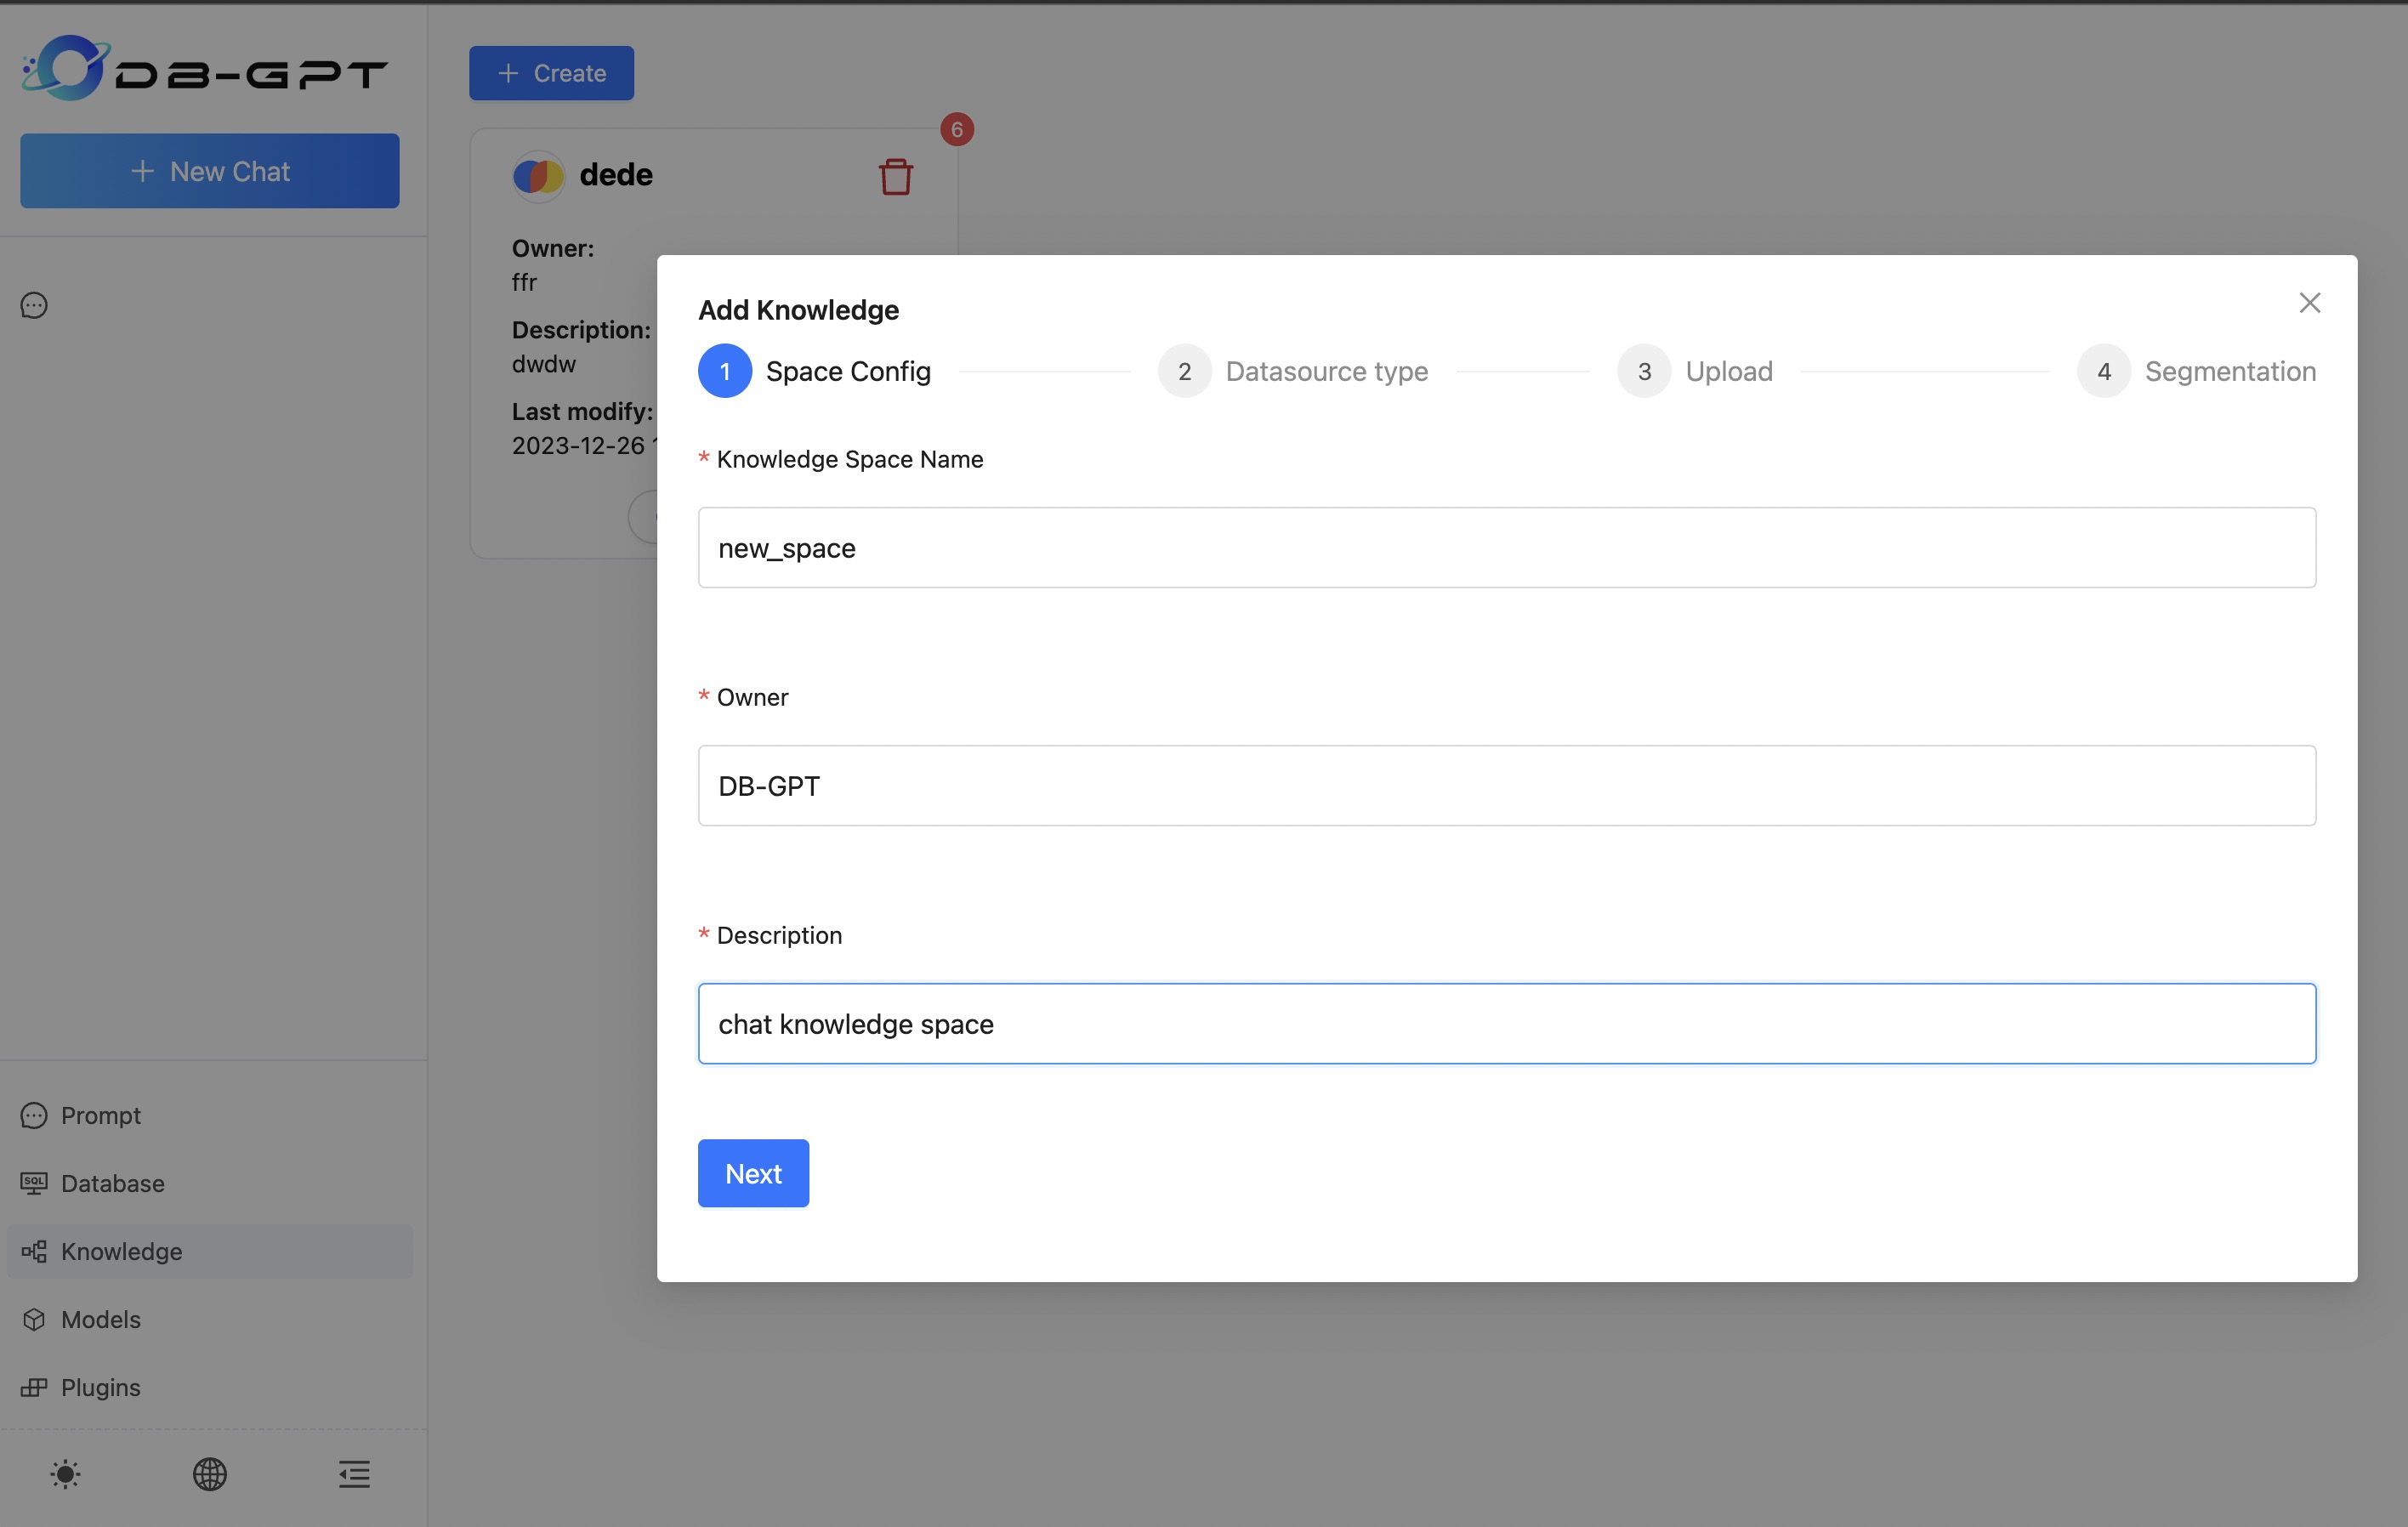Toggle light/dark theme with the sun icon

pyautogui.click(x=65, y=1475)
